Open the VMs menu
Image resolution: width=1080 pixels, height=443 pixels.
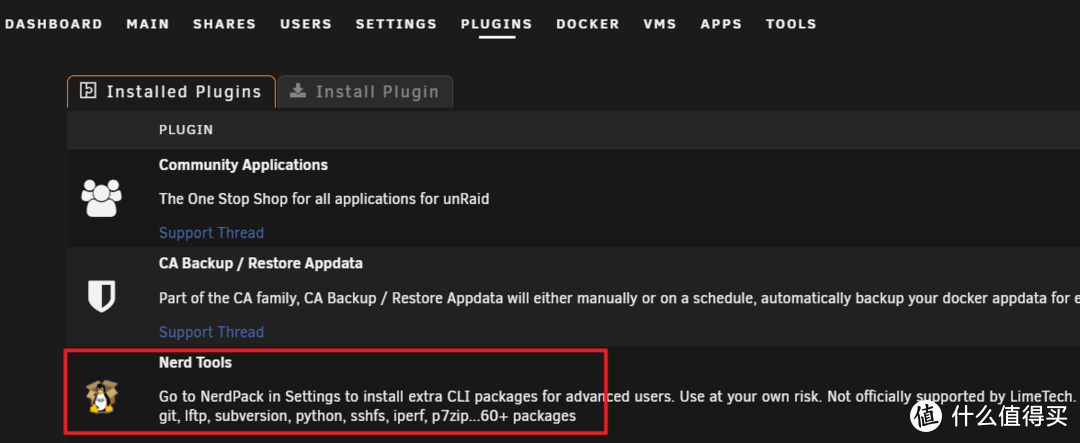pos(660,24)
